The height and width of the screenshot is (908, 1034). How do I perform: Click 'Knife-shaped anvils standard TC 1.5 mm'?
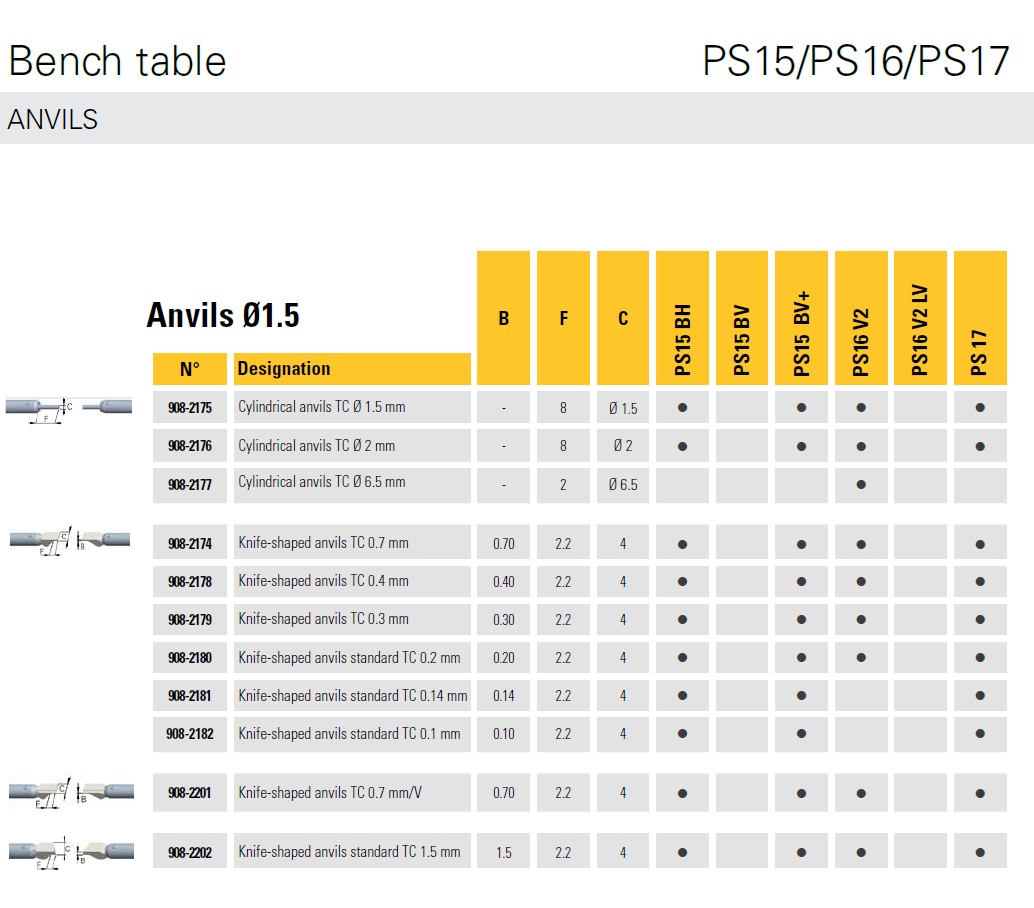350,852
